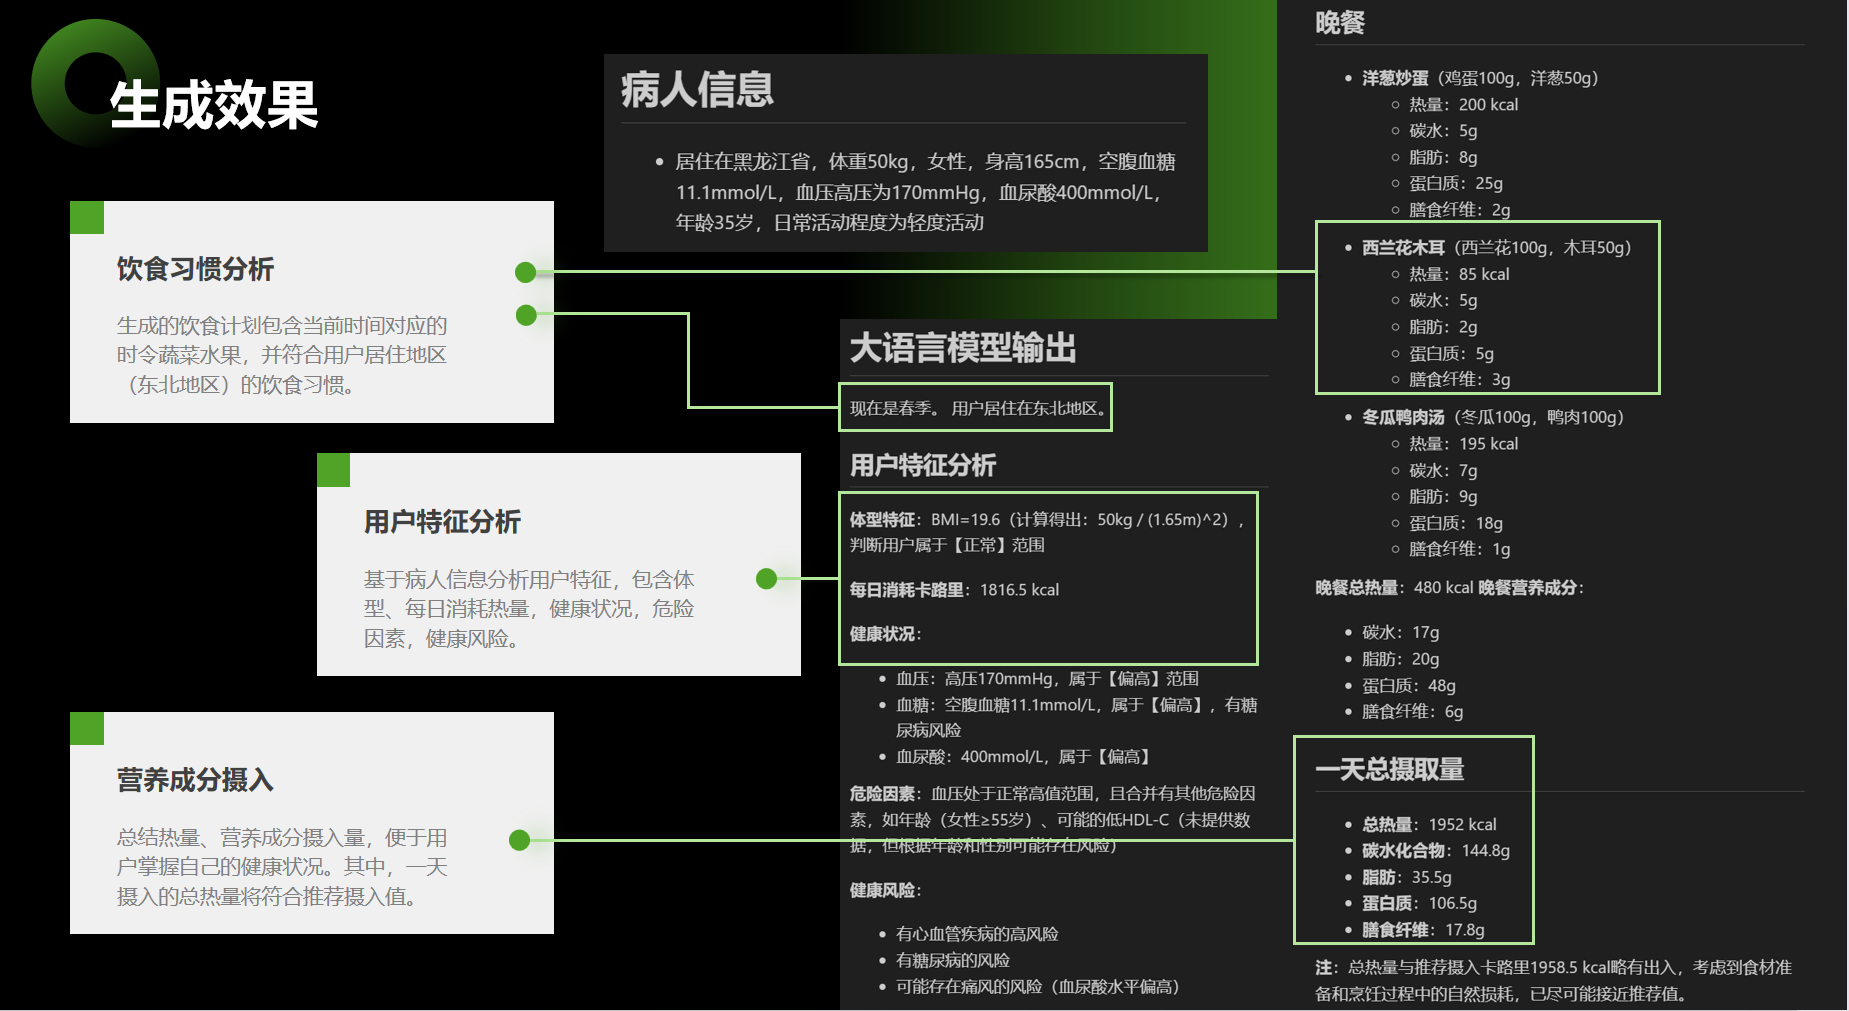Select the "健康状况：" label
The image size is (1849, 1011).
pyautogui.click(x=886, y=634)
